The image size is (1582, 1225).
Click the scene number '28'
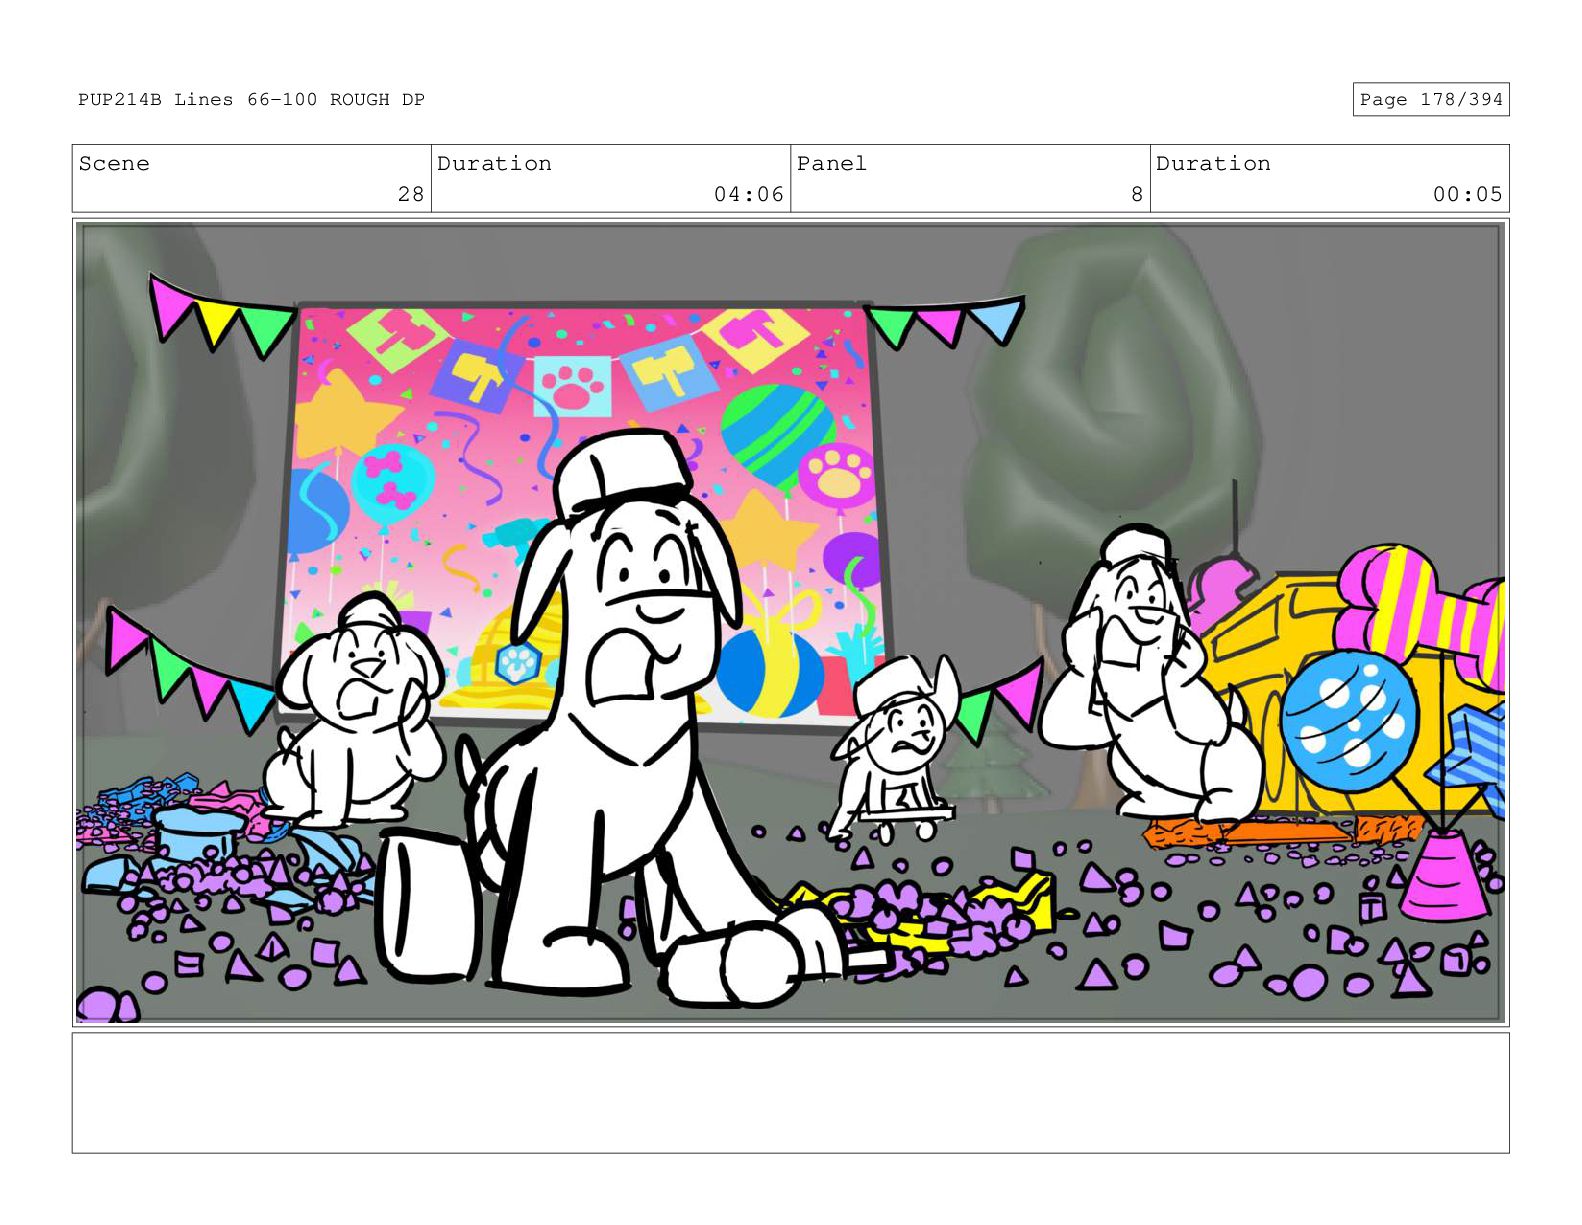(x=410, y=194)
